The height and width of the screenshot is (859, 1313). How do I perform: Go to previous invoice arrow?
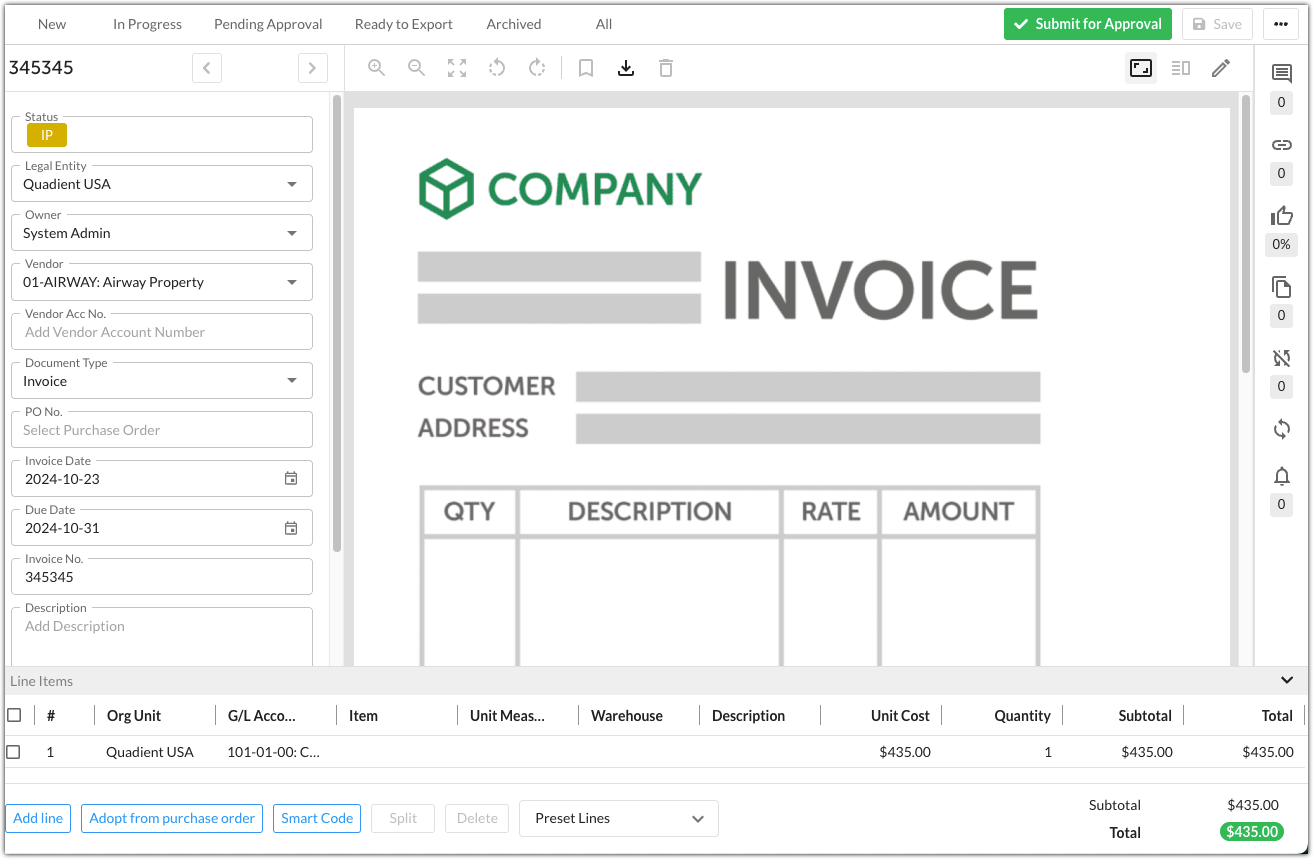tap(207, 68)
